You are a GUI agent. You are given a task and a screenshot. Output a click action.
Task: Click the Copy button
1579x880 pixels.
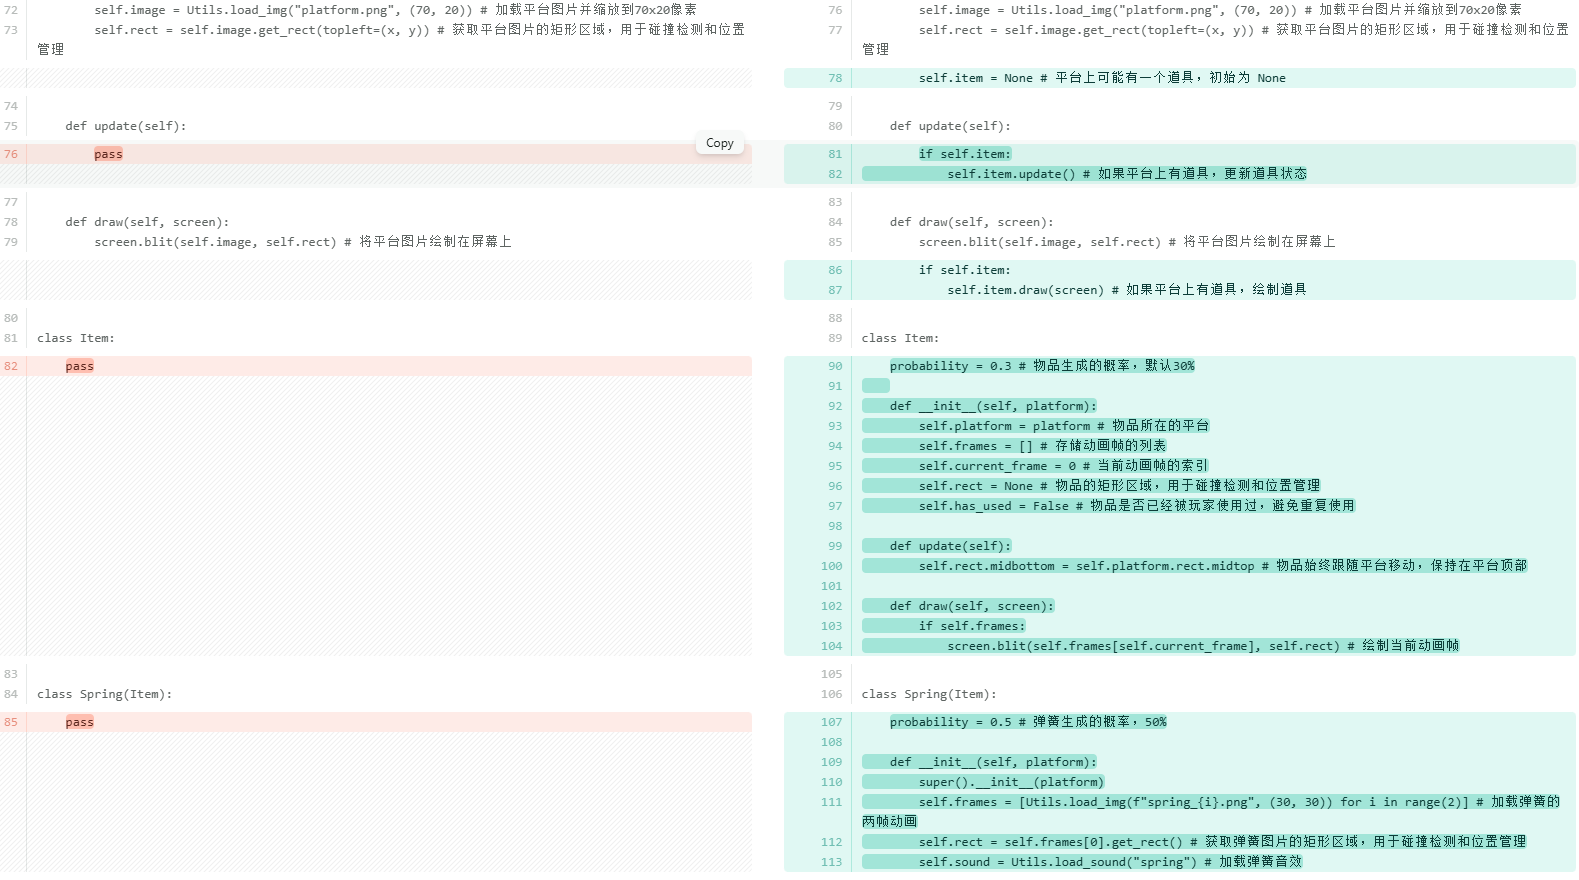pos(719,143)
